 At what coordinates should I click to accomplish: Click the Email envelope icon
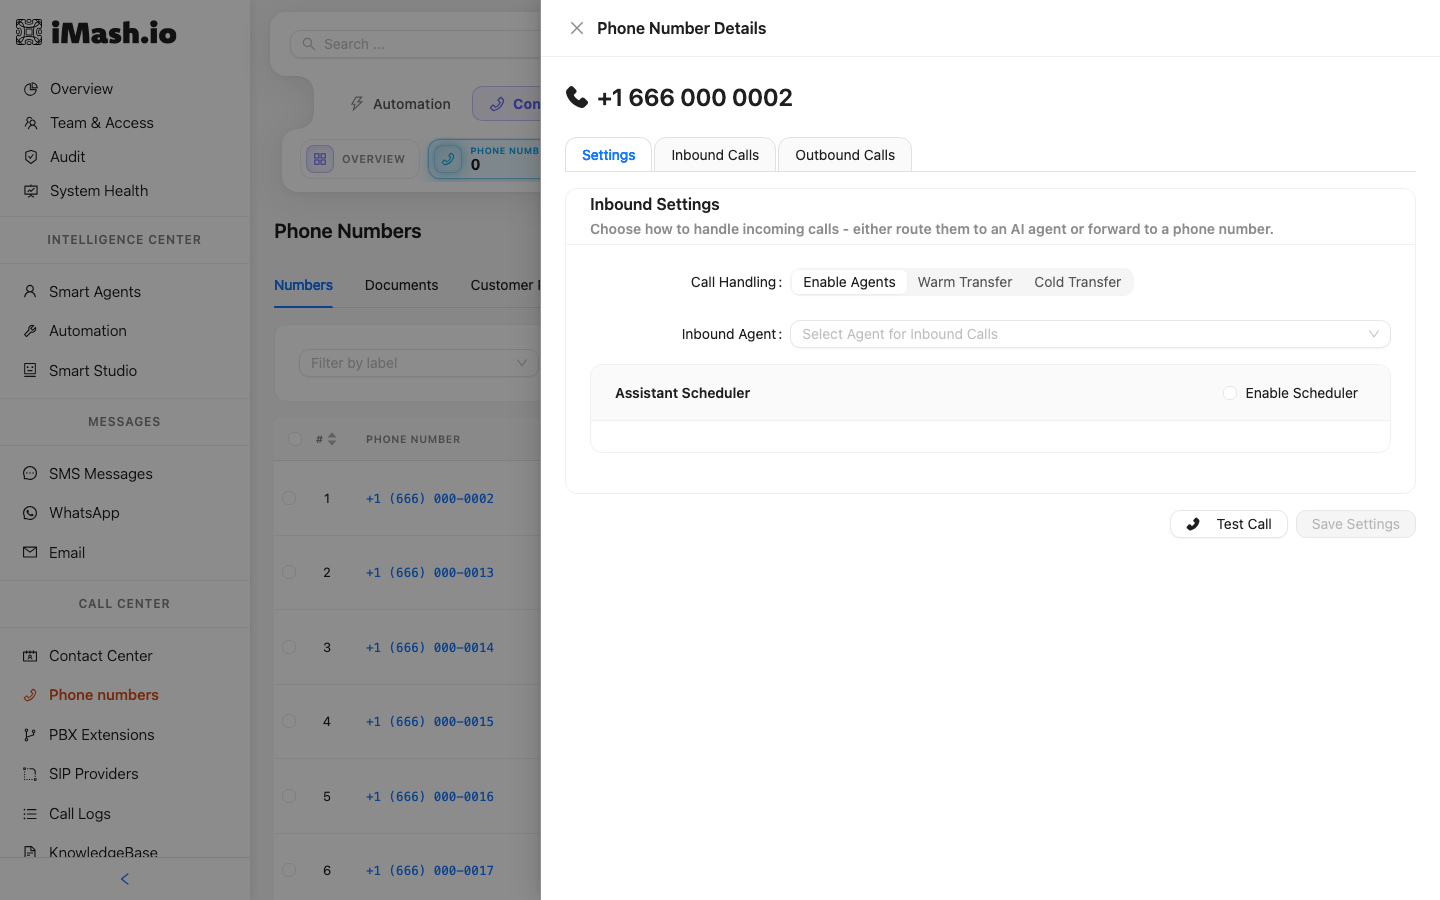(x=30, y=553)
